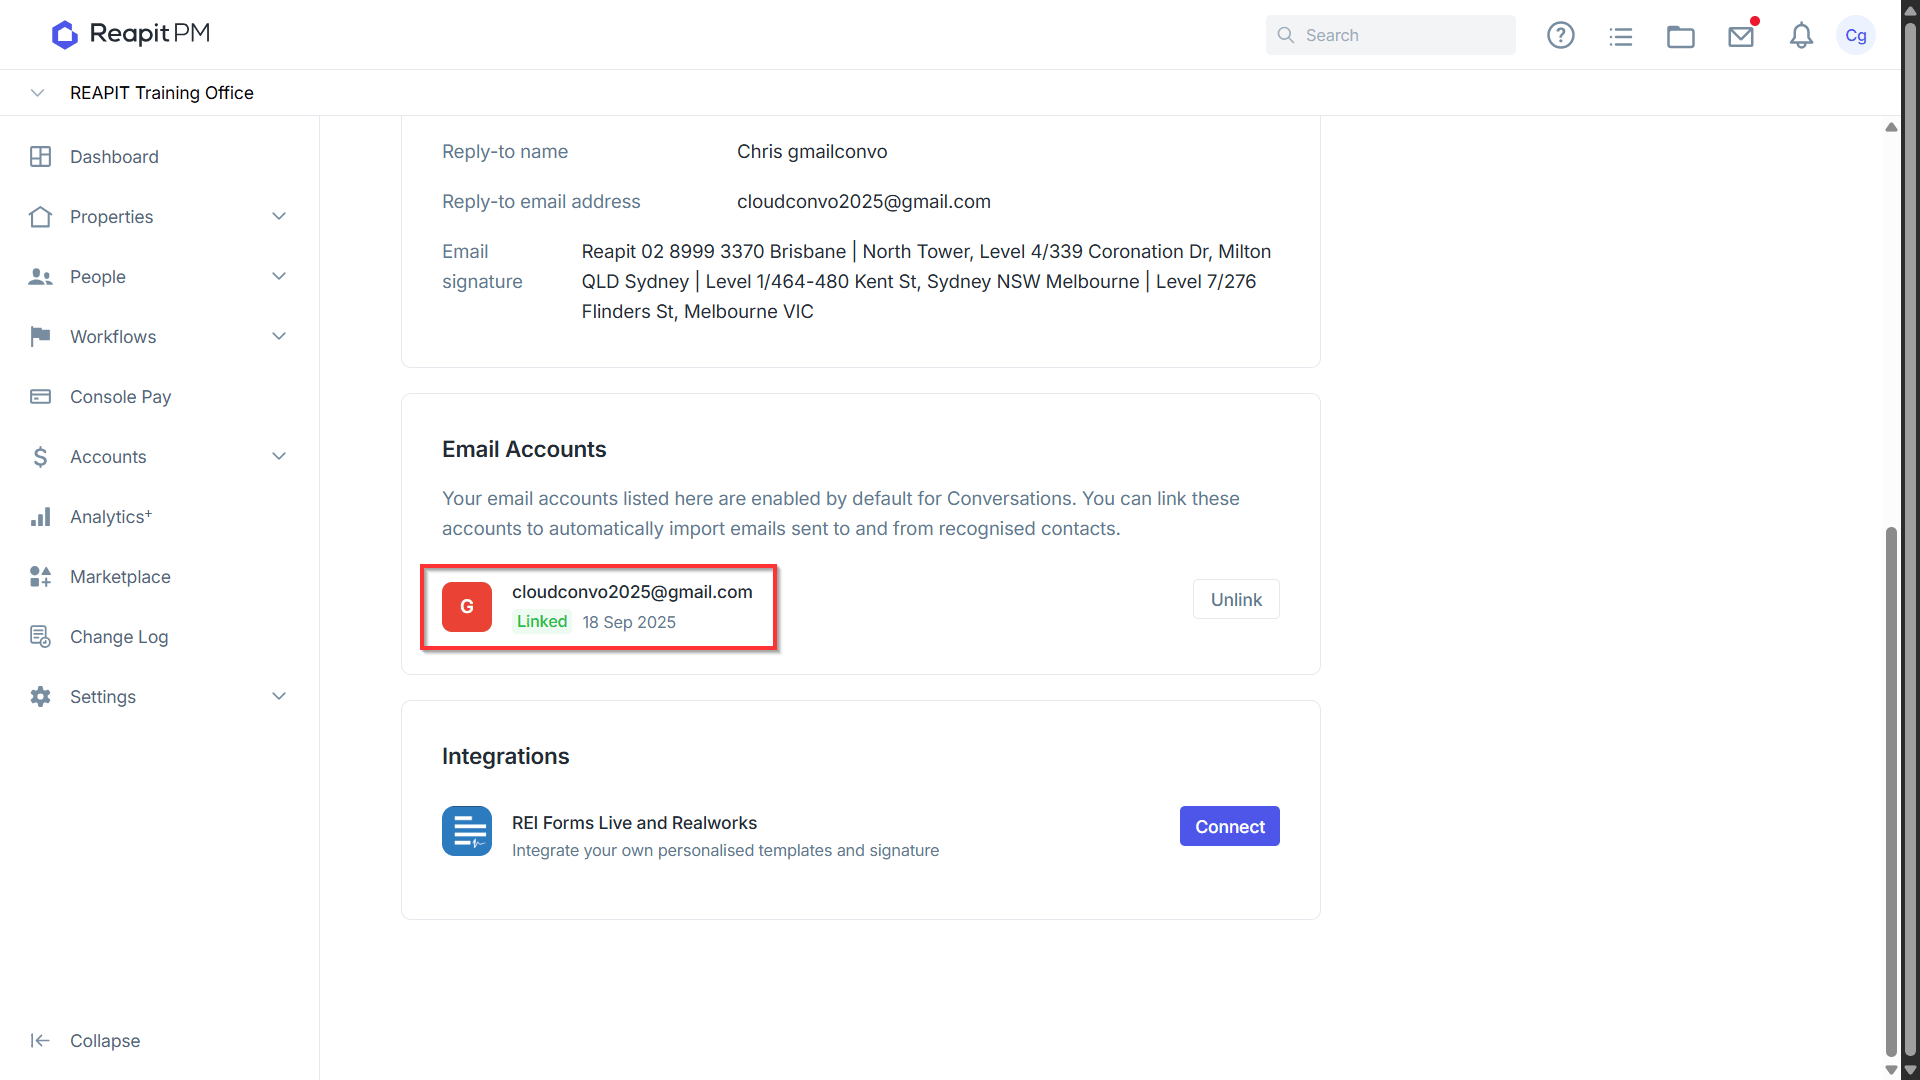Click the red G Gmail account icon
Screen dimensions: 1920x1080
coord(467,606)
